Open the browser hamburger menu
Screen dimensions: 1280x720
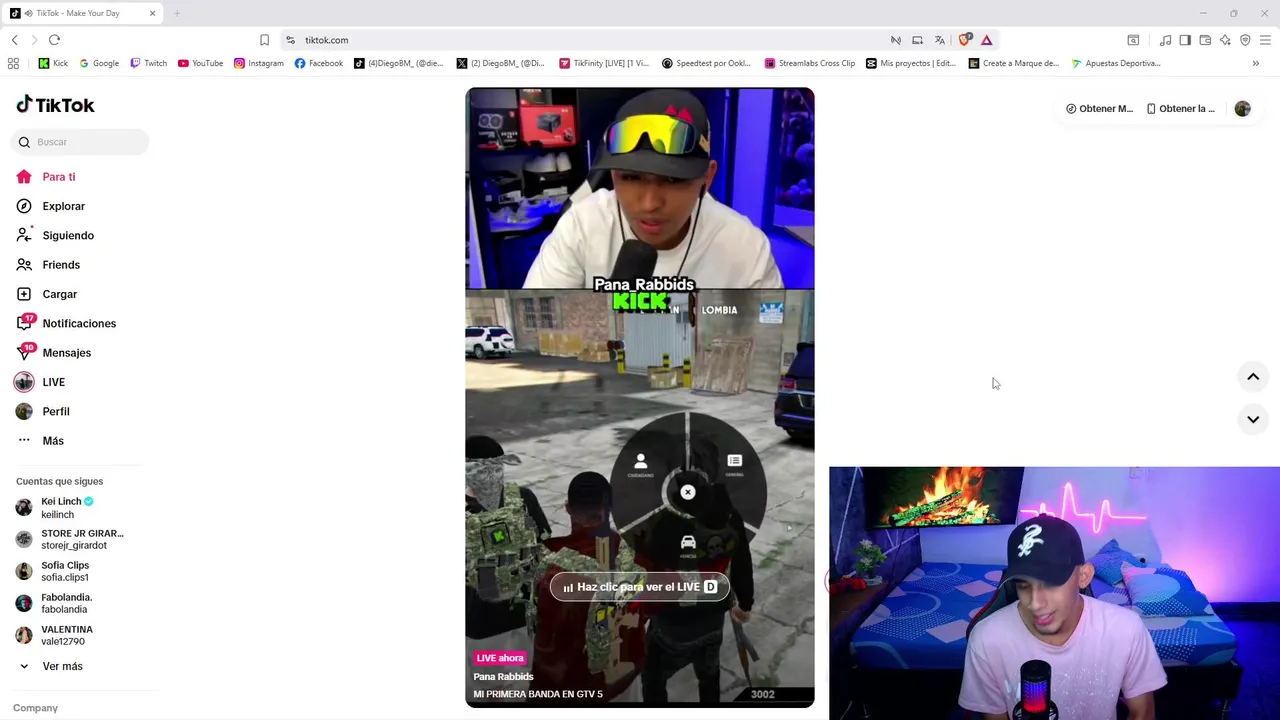pos(1265,40)
